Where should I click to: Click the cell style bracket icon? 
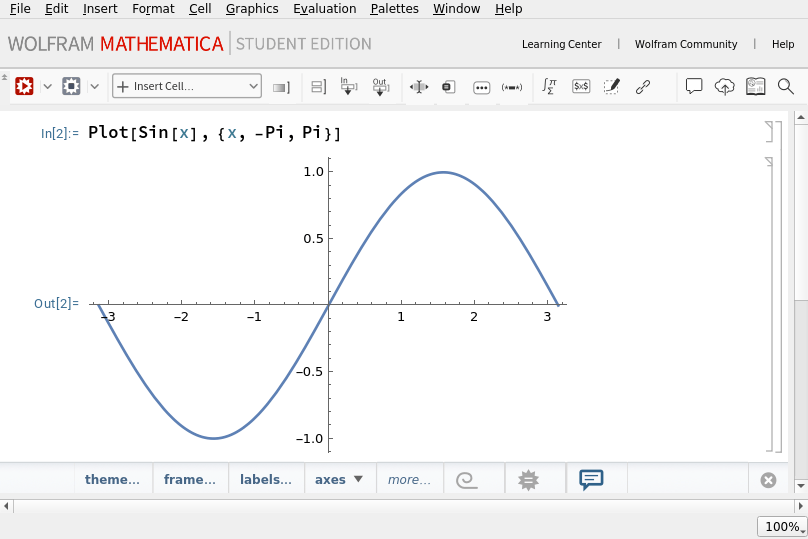tap(281, 88)
